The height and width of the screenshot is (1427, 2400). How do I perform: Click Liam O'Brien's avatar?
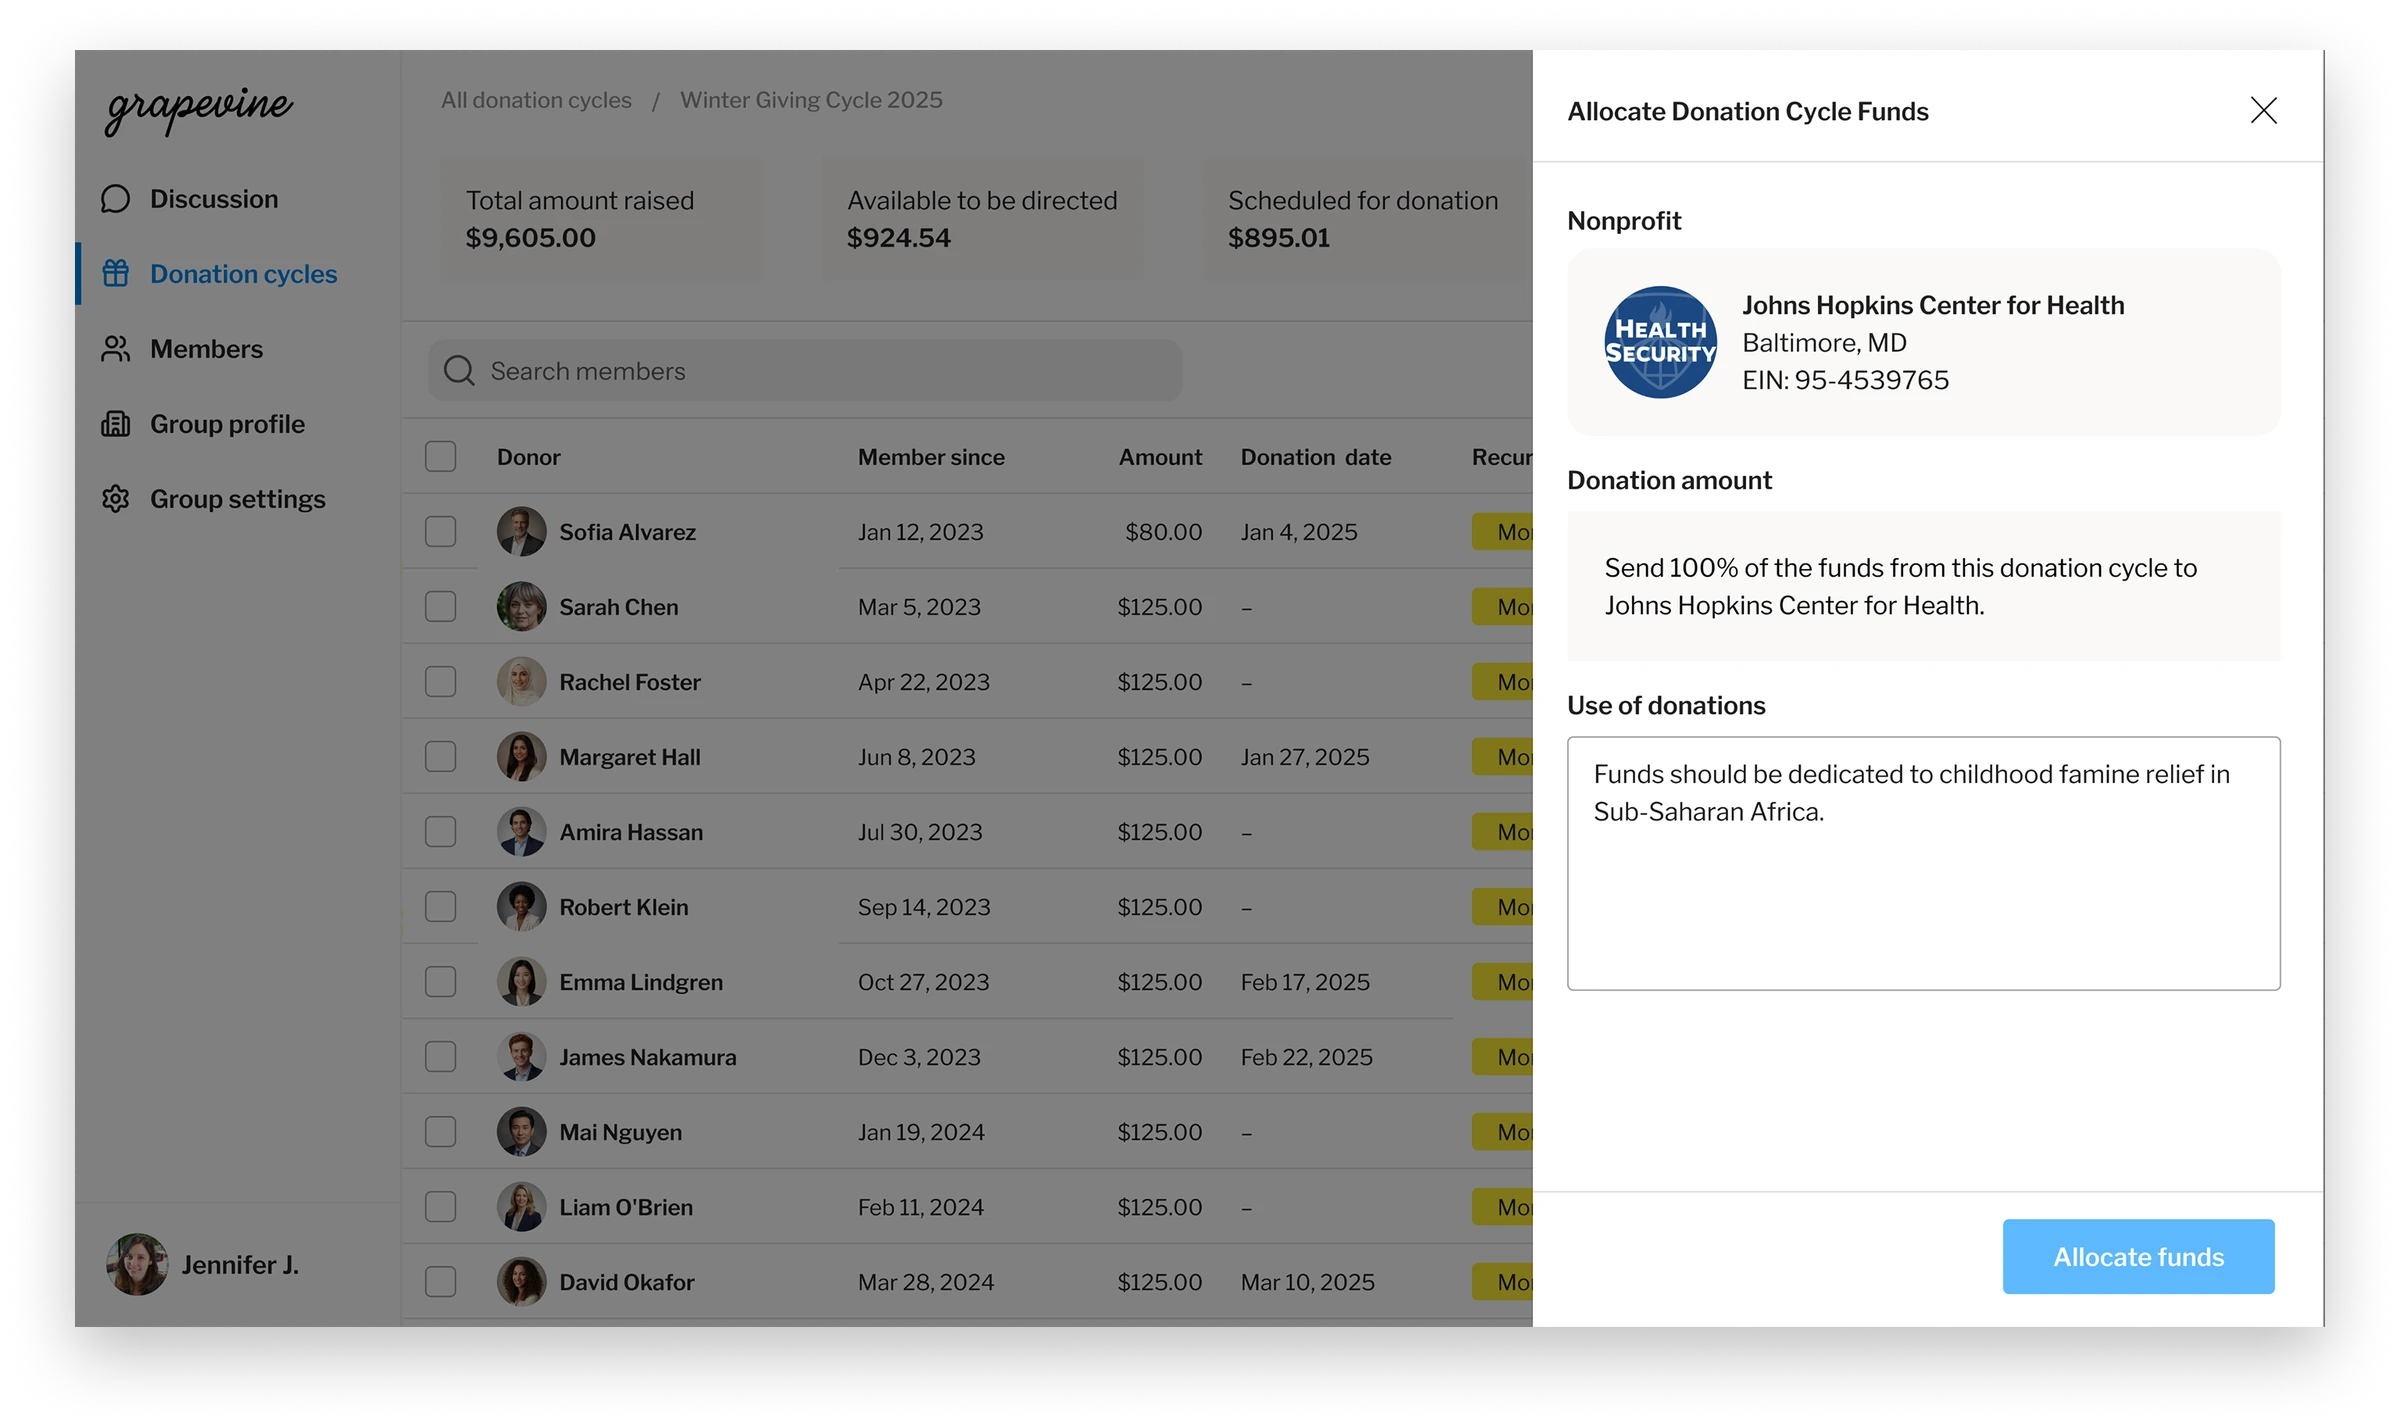click(521, 1206)
